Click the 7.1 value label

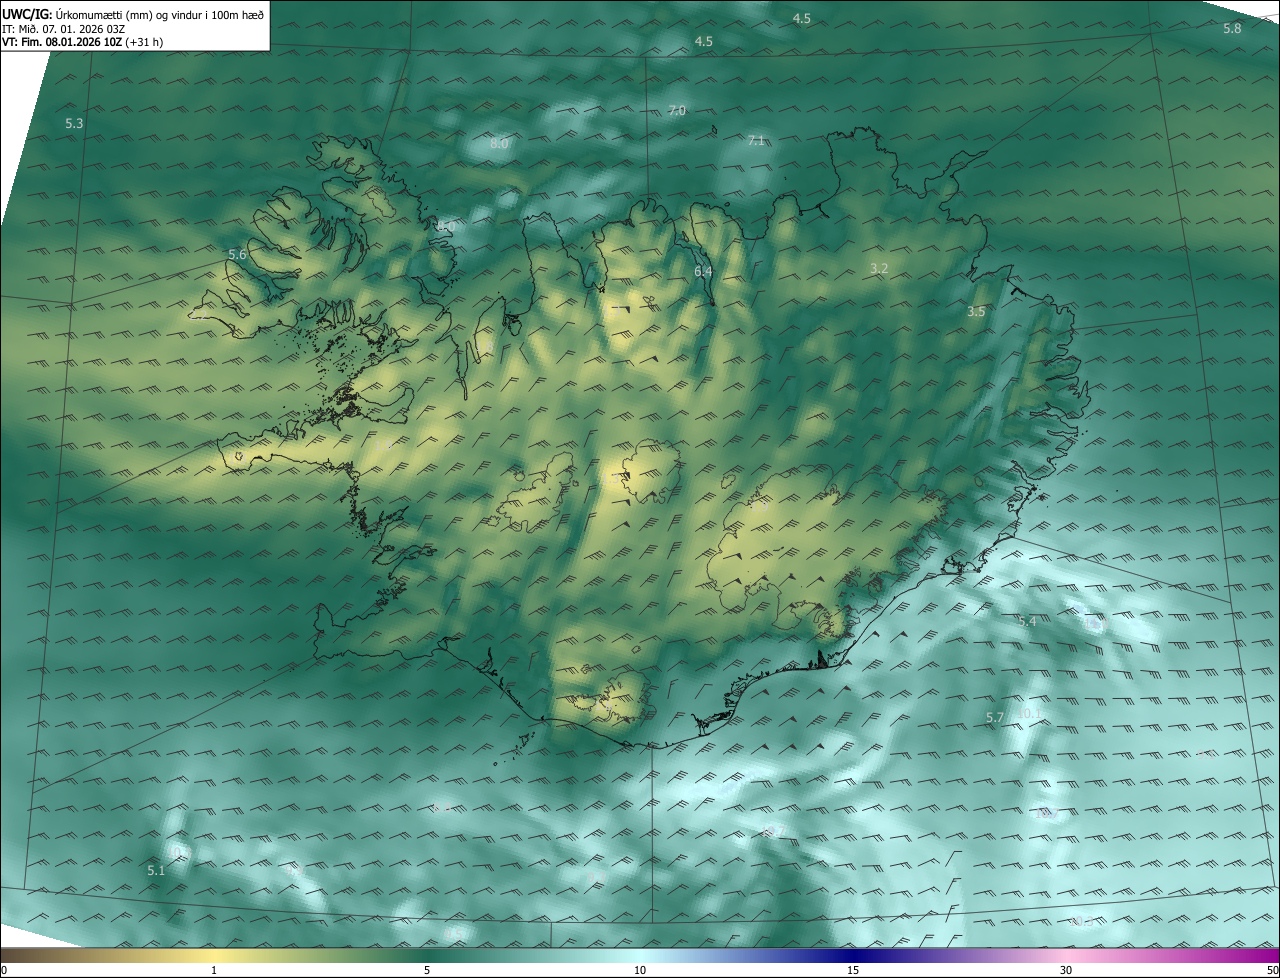(756, 141)
